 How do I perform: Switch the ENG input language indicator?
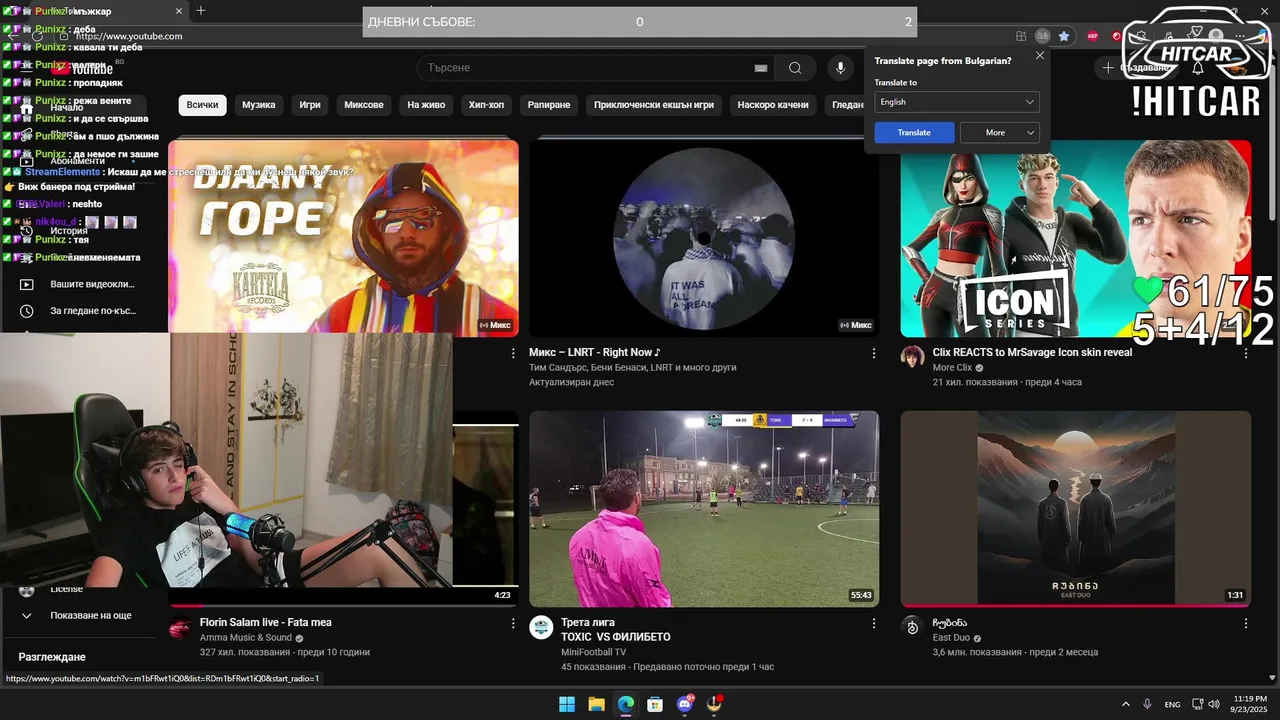(1173, 704)
